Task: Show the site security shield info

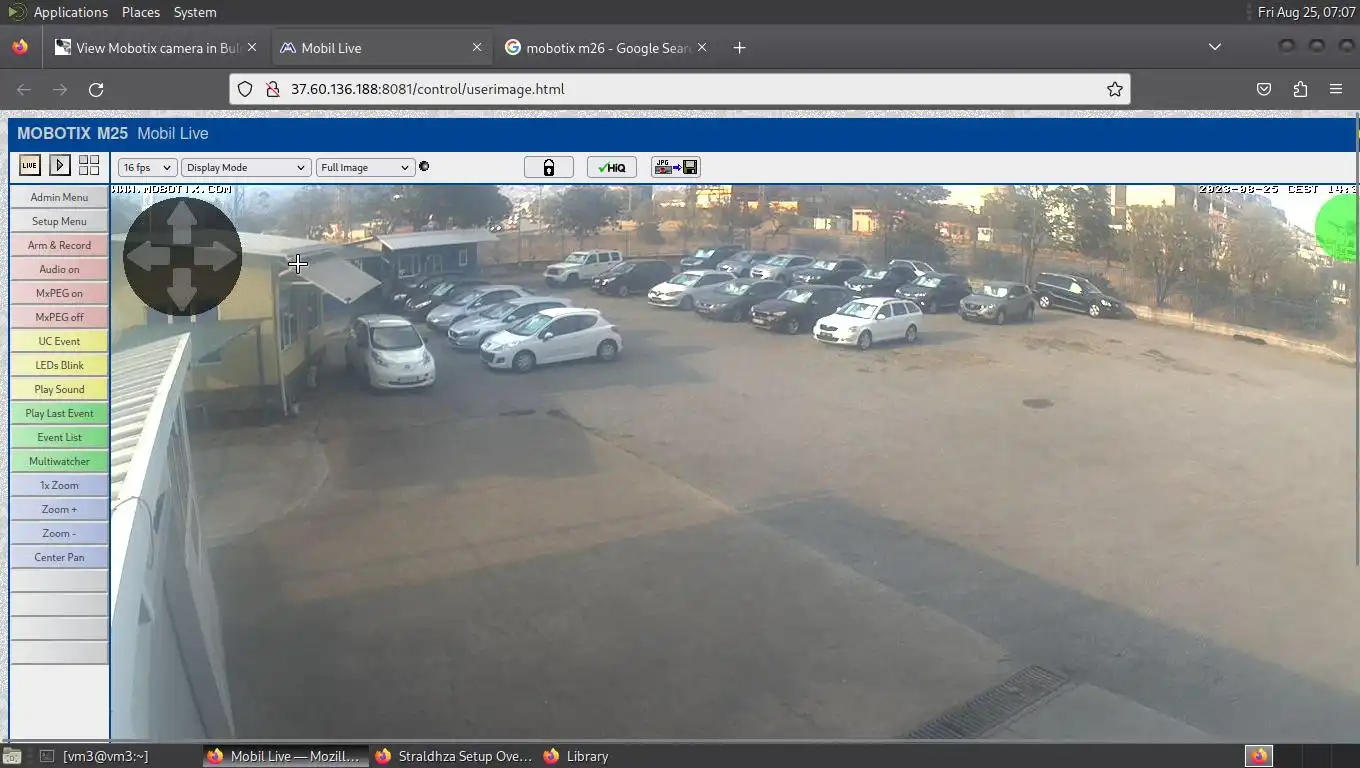Action: pos(245,89)
